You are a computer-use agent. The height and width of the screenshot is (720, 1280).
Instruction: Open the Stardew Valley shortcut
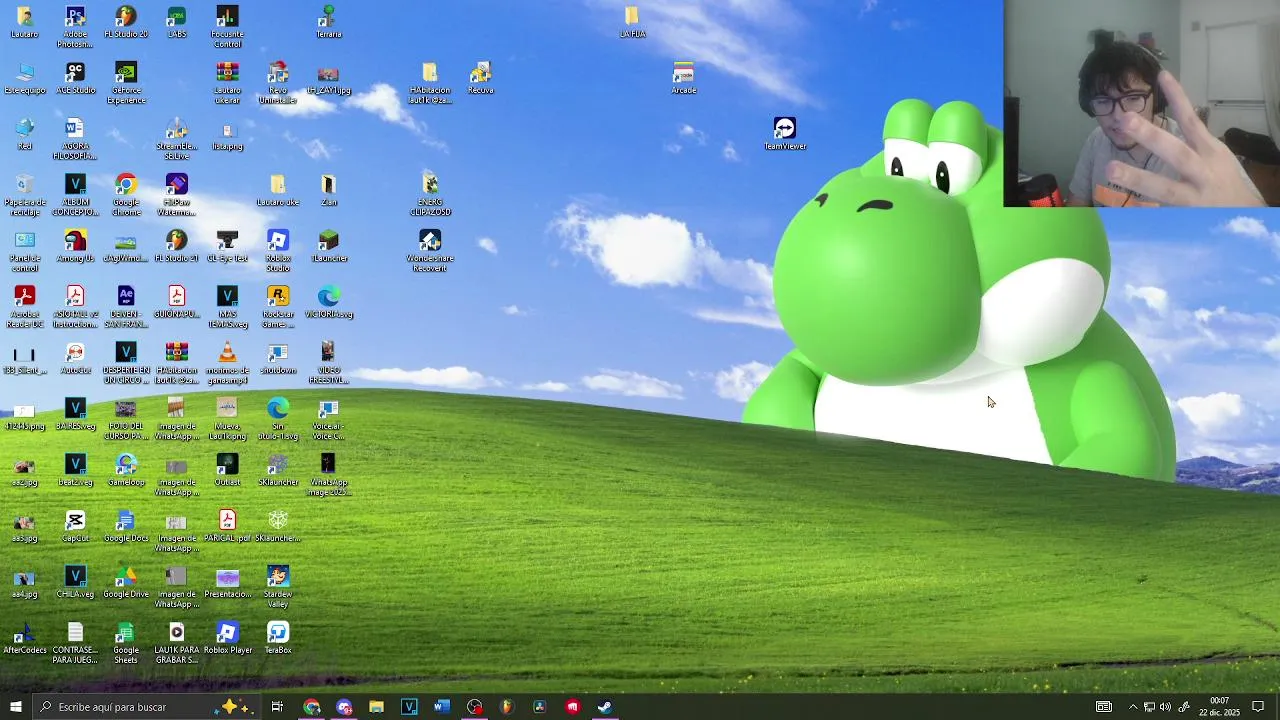pyautogui.click(x=278, y=586)
